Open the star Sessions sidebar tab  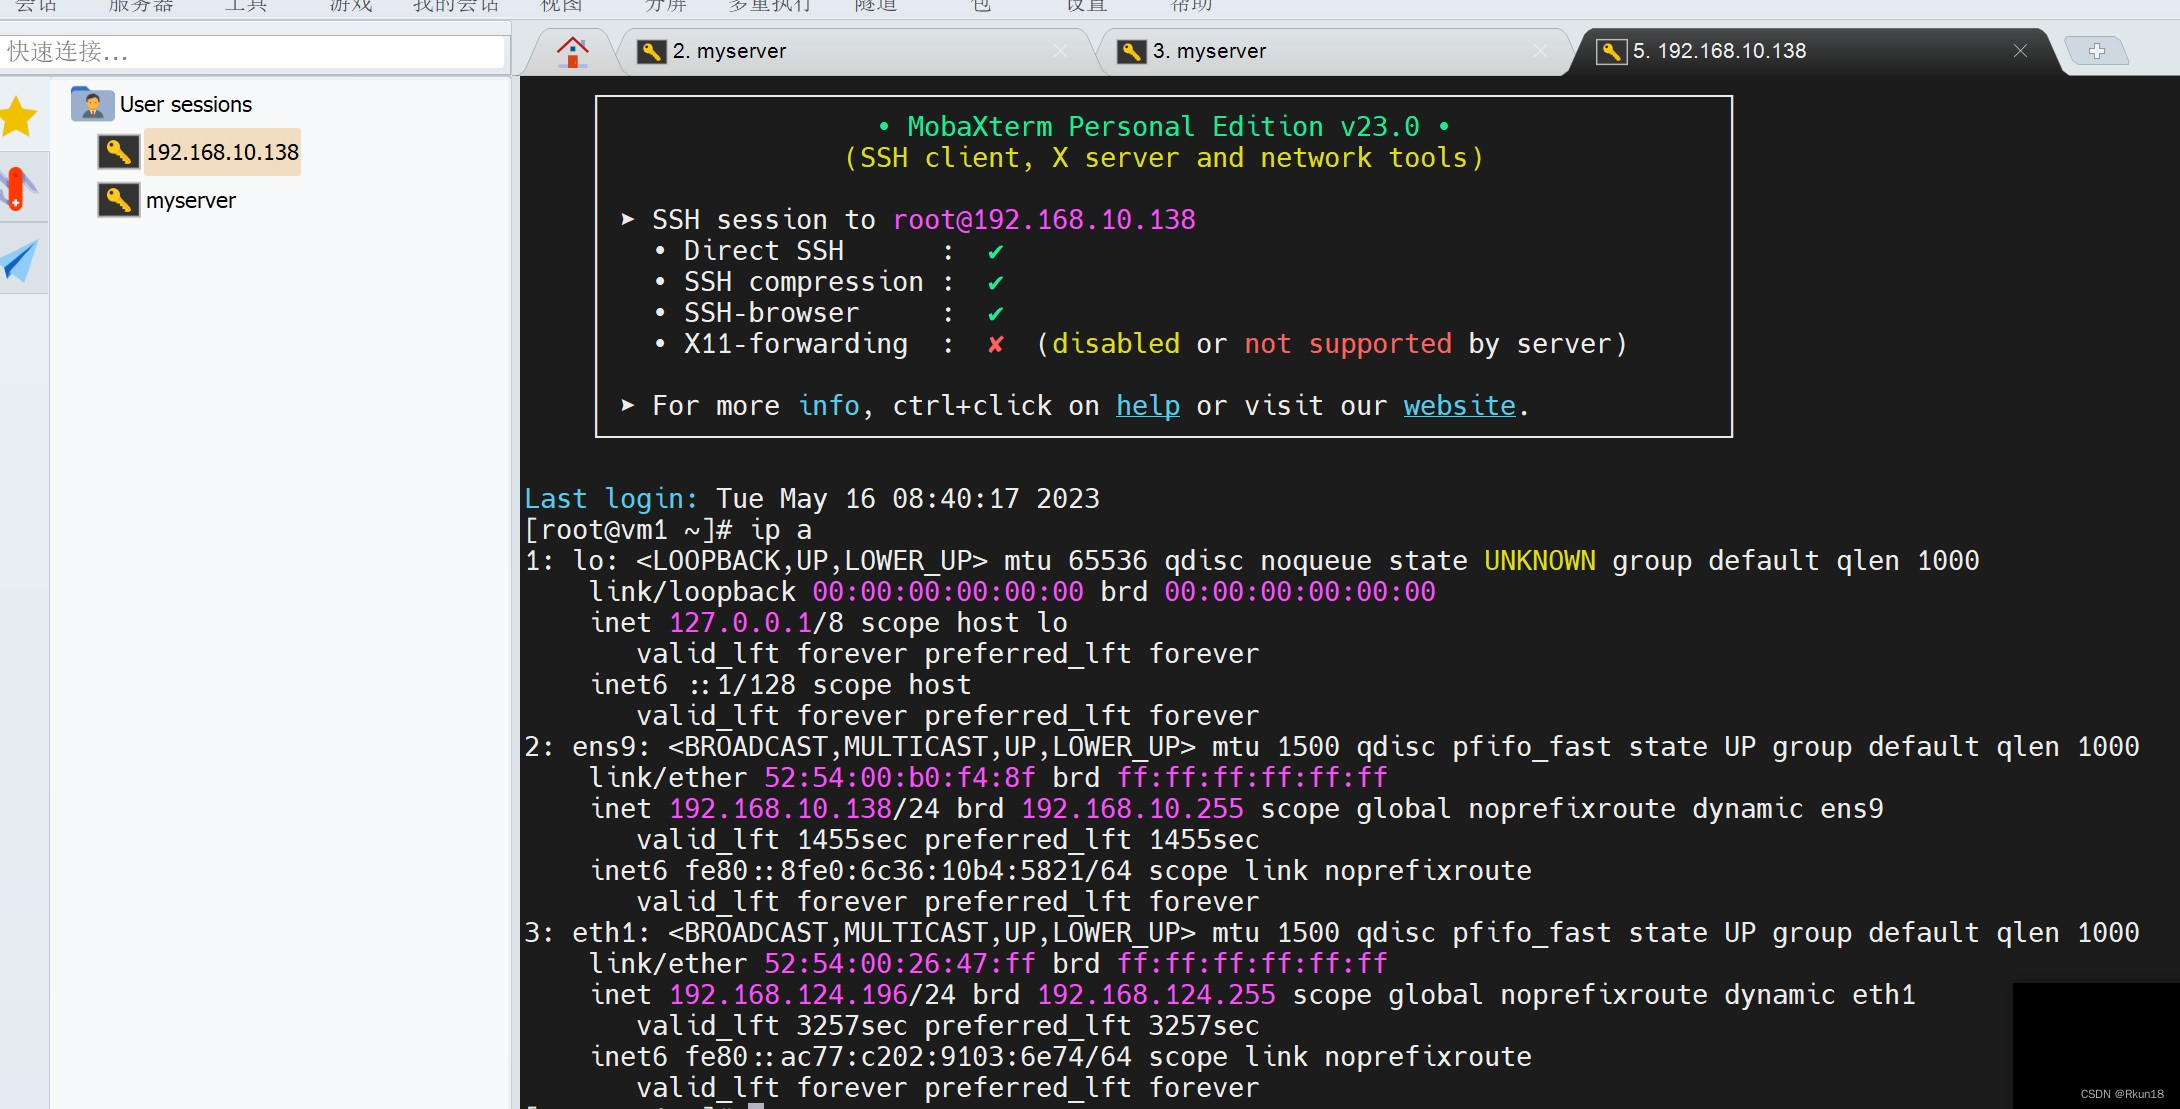pyautogui.click(x=19, y=116)
